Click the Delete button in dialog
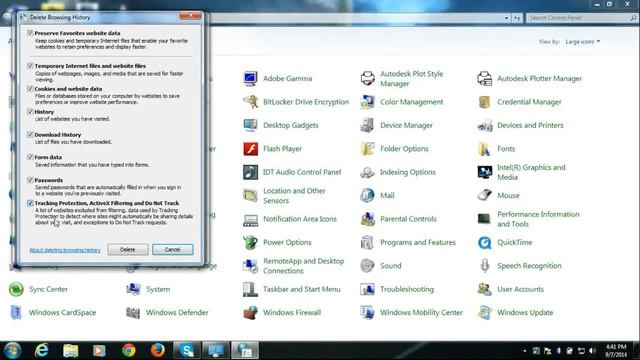 [x=128, y=249]
